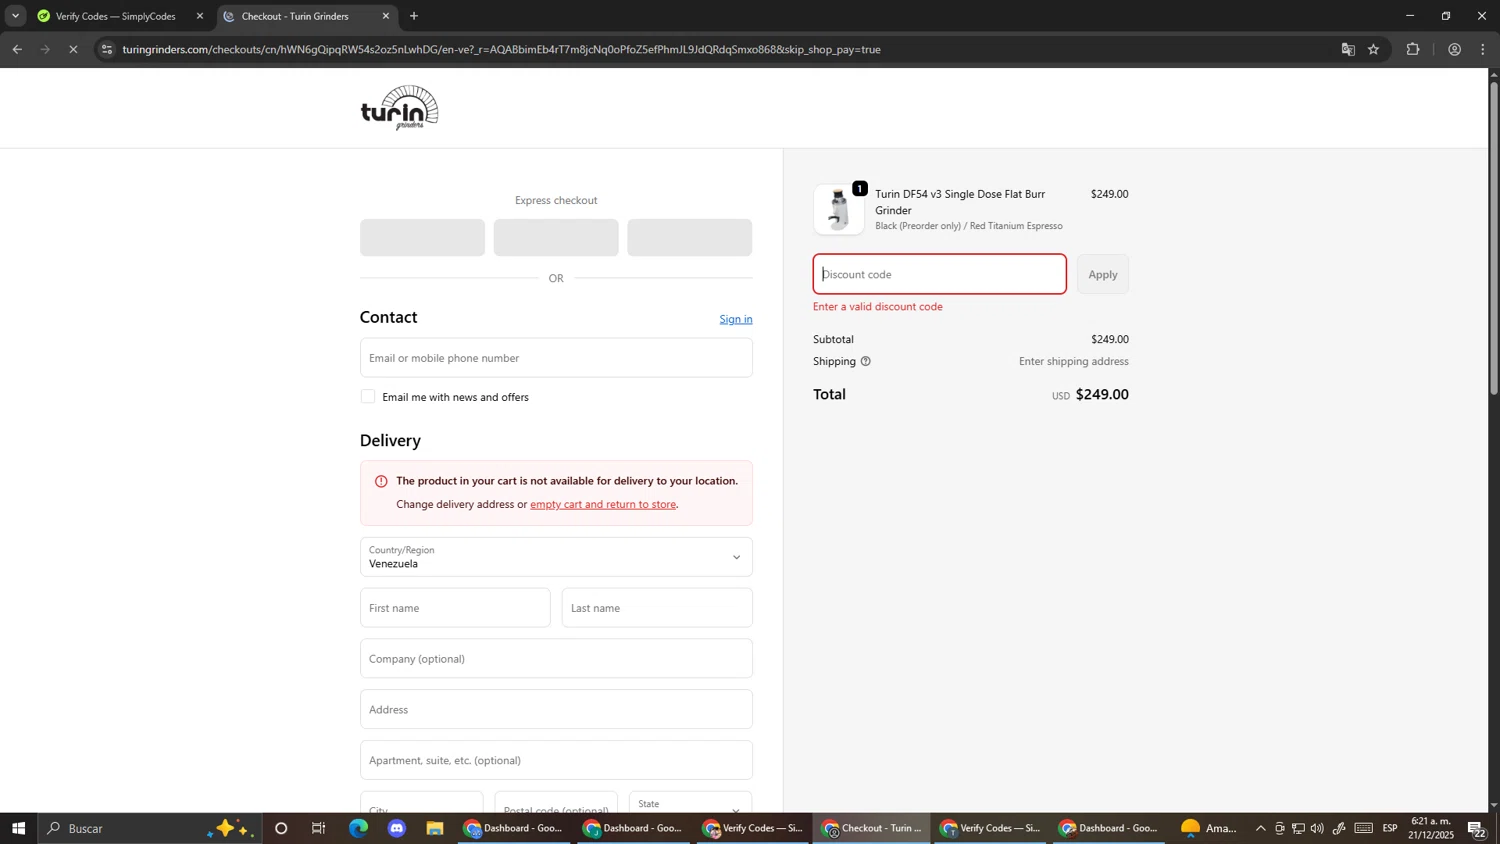Open network icon in system tray
Viewport: 1500px width, 844px height.
[1298, 829]
